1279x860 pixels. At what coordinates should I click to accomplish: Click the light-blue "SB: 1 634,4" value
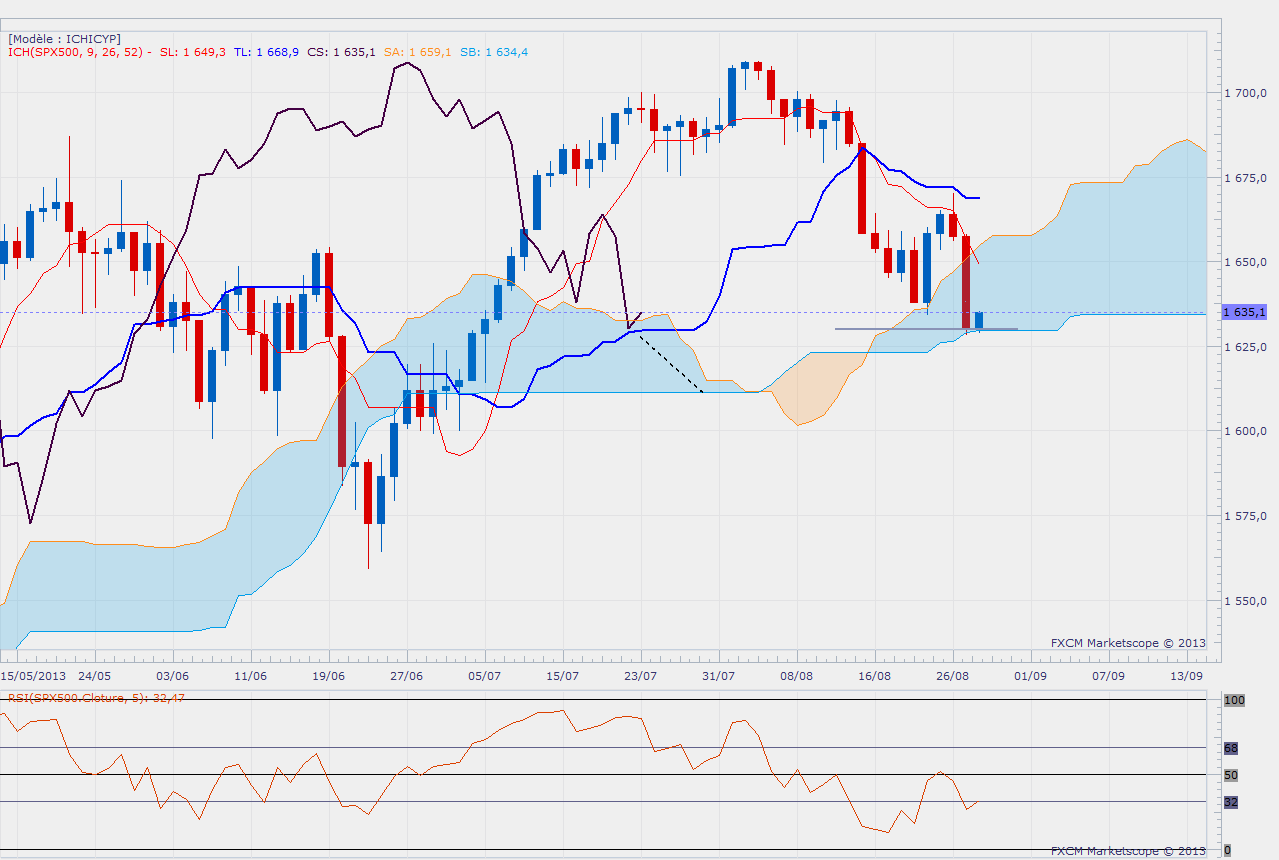[x=494, y=52]
